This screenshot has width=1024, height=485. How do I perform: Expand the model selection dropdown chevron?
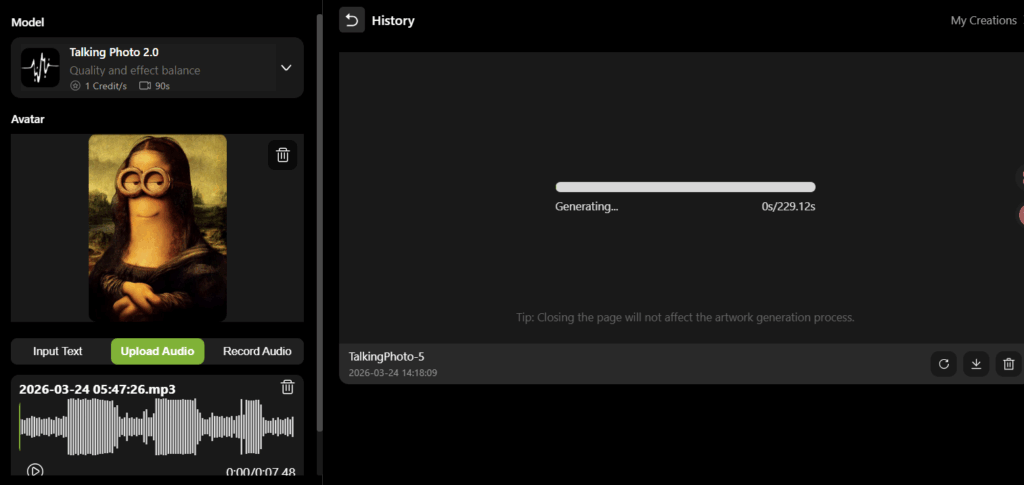tap(286, 67)
